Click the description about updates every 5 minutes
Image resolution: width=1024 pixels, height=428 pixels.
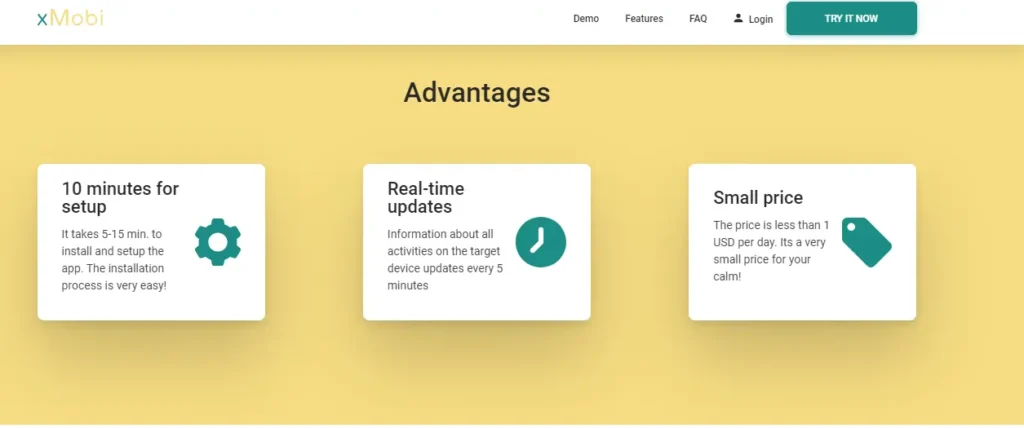[x=444, y=259]
